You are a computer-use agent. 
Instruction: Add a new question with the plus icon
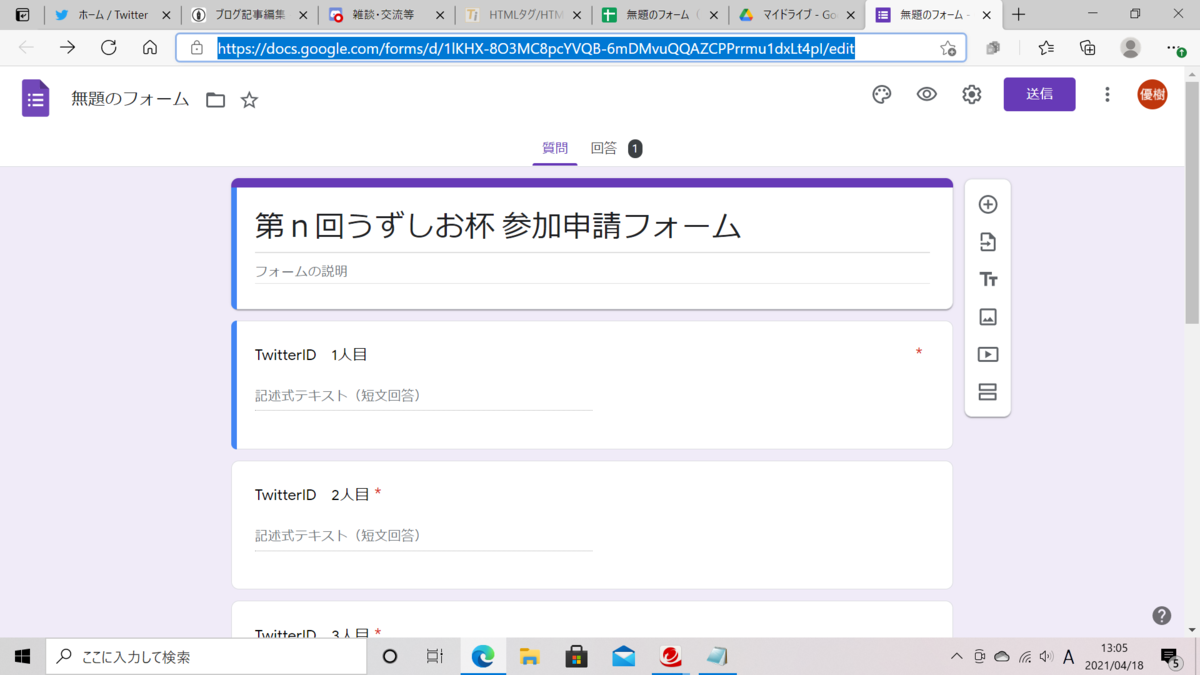click(987, 203)
